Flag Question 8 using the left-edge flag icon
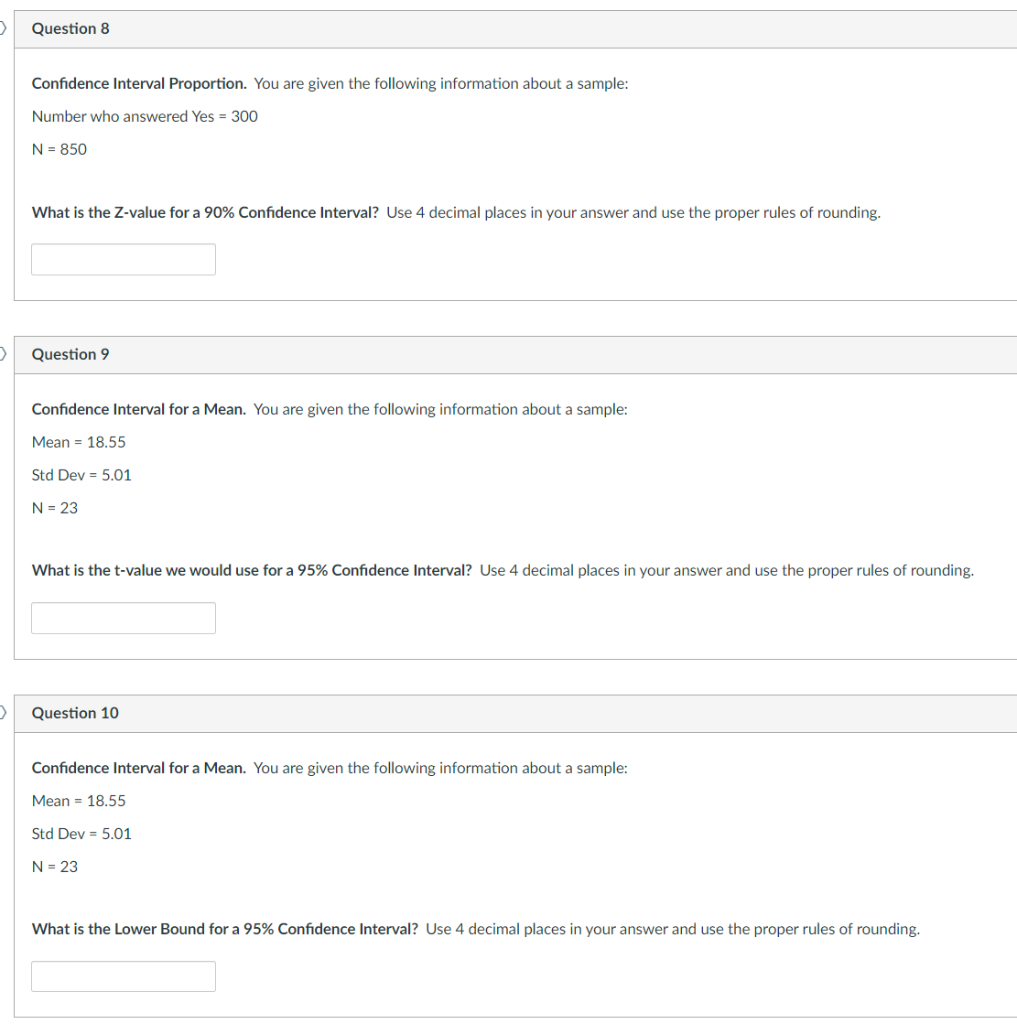1017x1024 pixels. [x=3, y=28]
